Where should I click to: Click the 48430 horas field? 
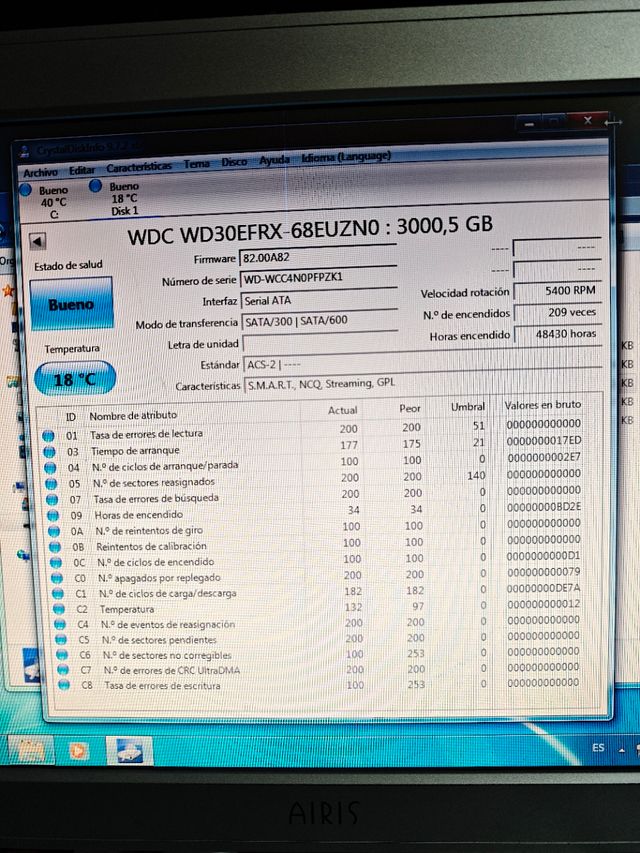pyautogui.click(x=557, y=333)
